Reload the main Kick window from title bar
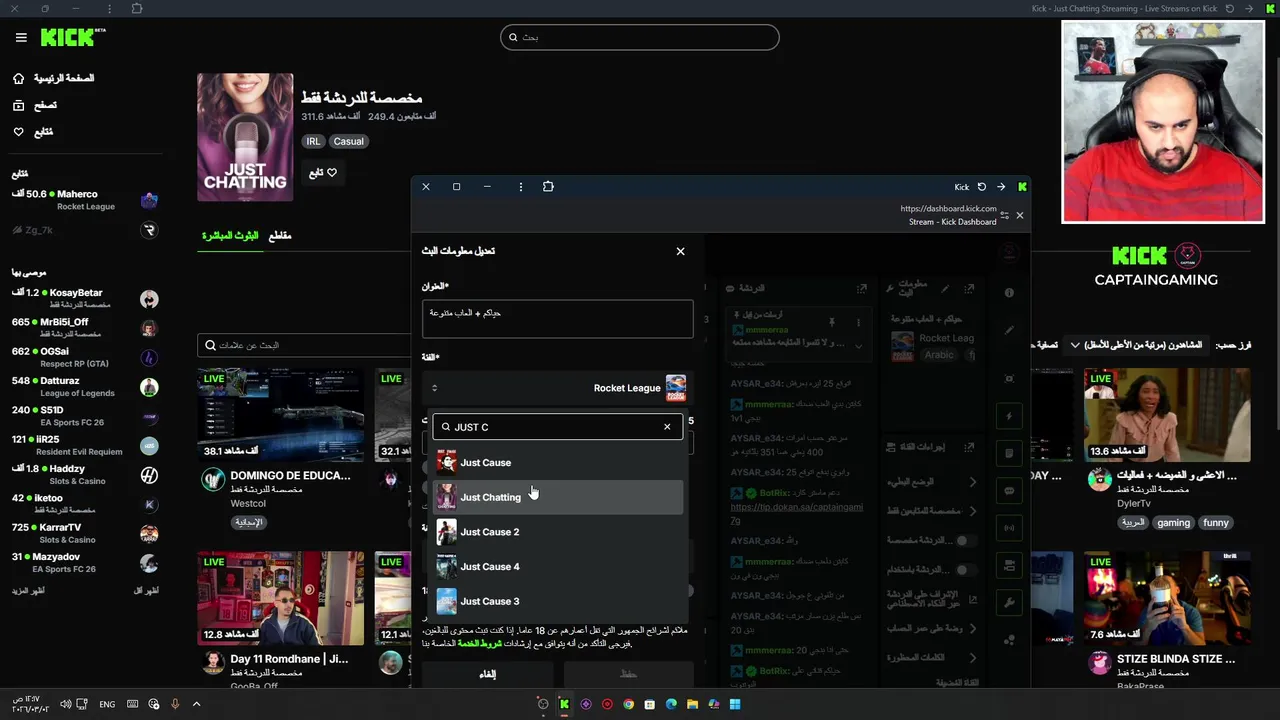This screenshot has height=720, width=1280. [1229, 9]
